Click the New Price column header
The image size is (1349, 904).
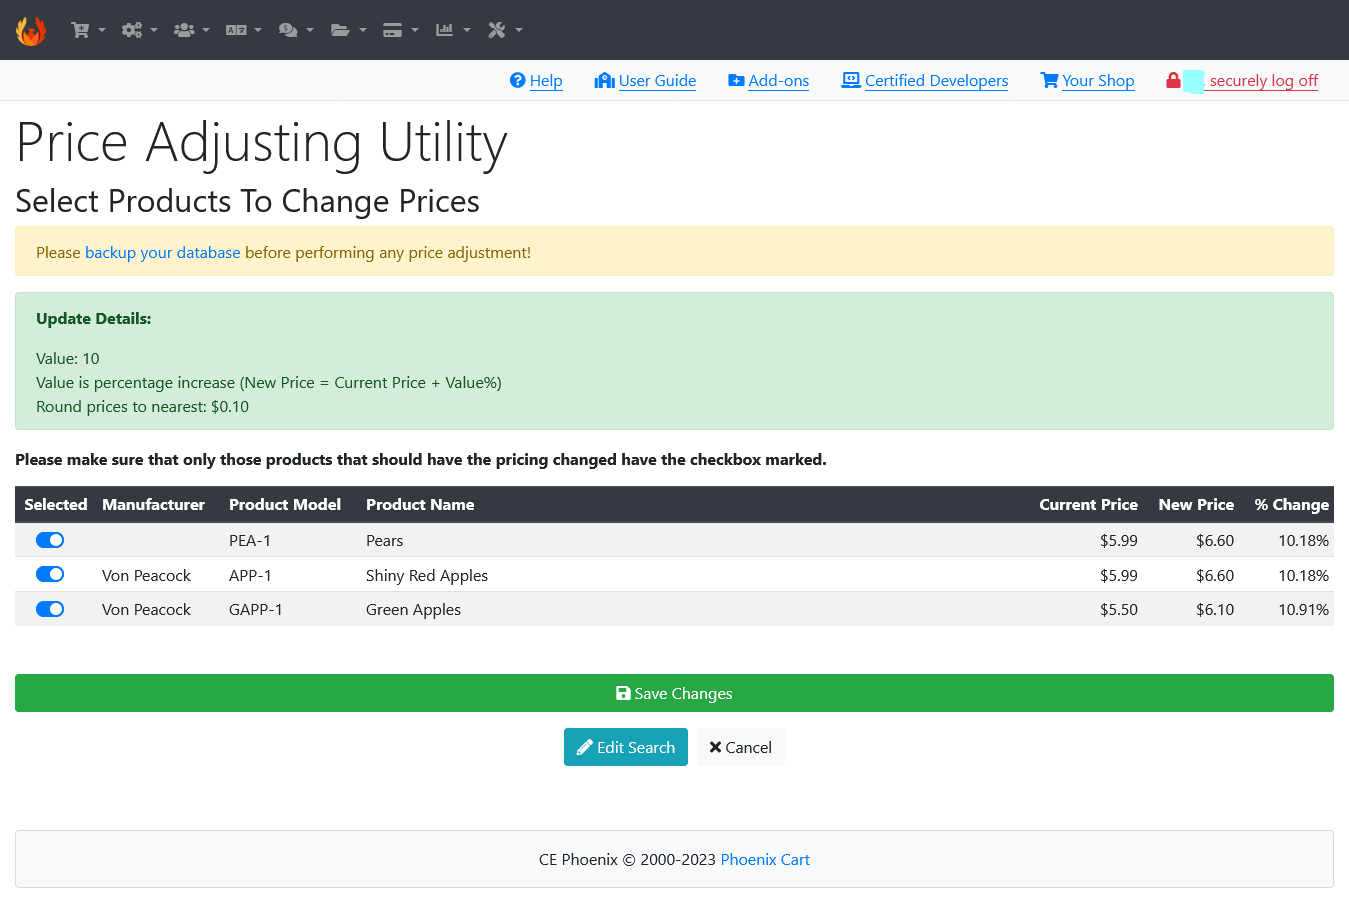[1196, 505]
